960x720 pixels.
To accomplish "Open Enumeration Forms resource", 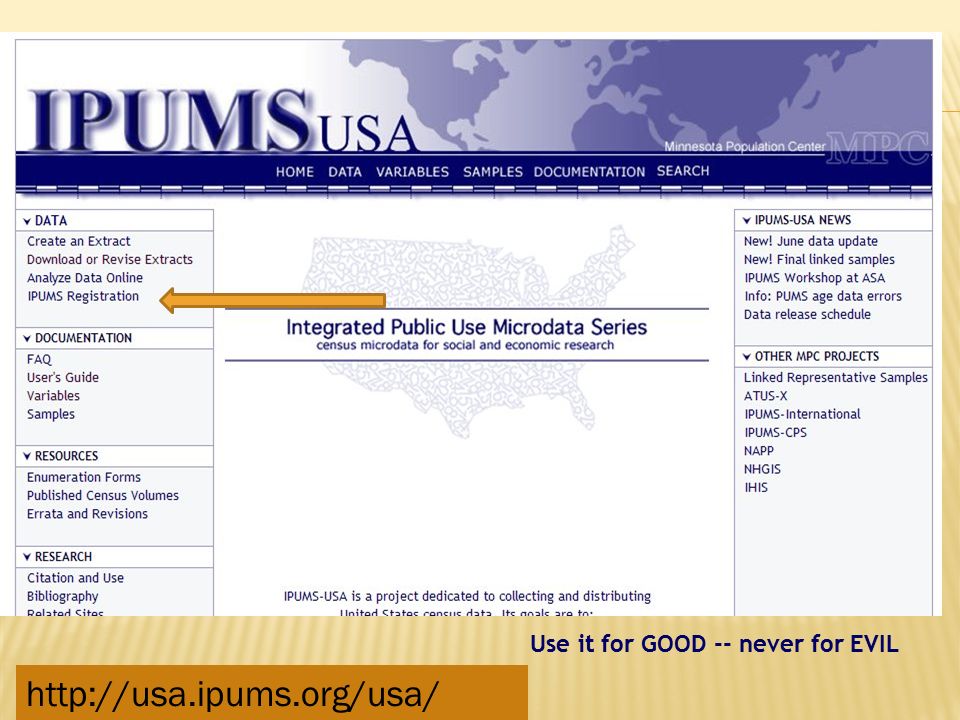I will 84,477.
